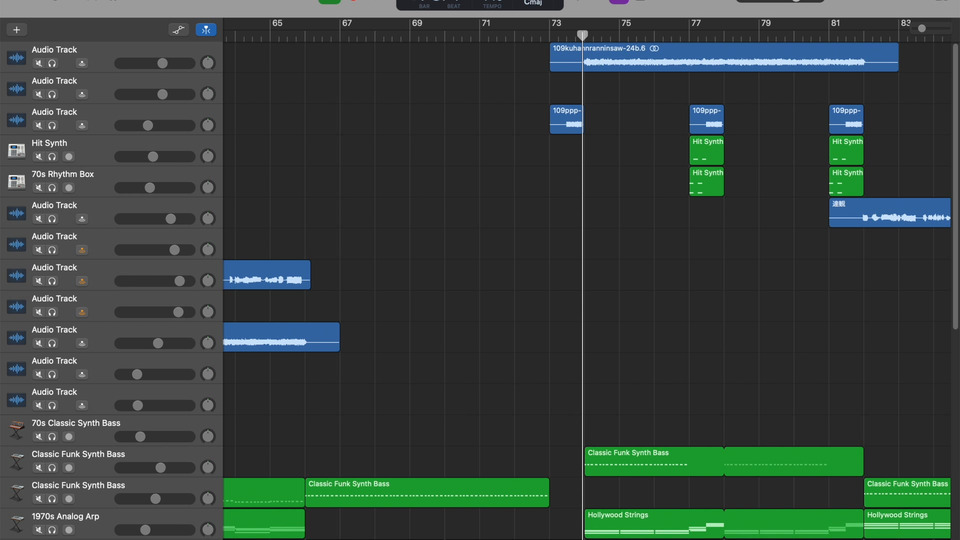
Task: Select the 70s Classic Synth Bass keyboard icon
Action: (17, 430)
